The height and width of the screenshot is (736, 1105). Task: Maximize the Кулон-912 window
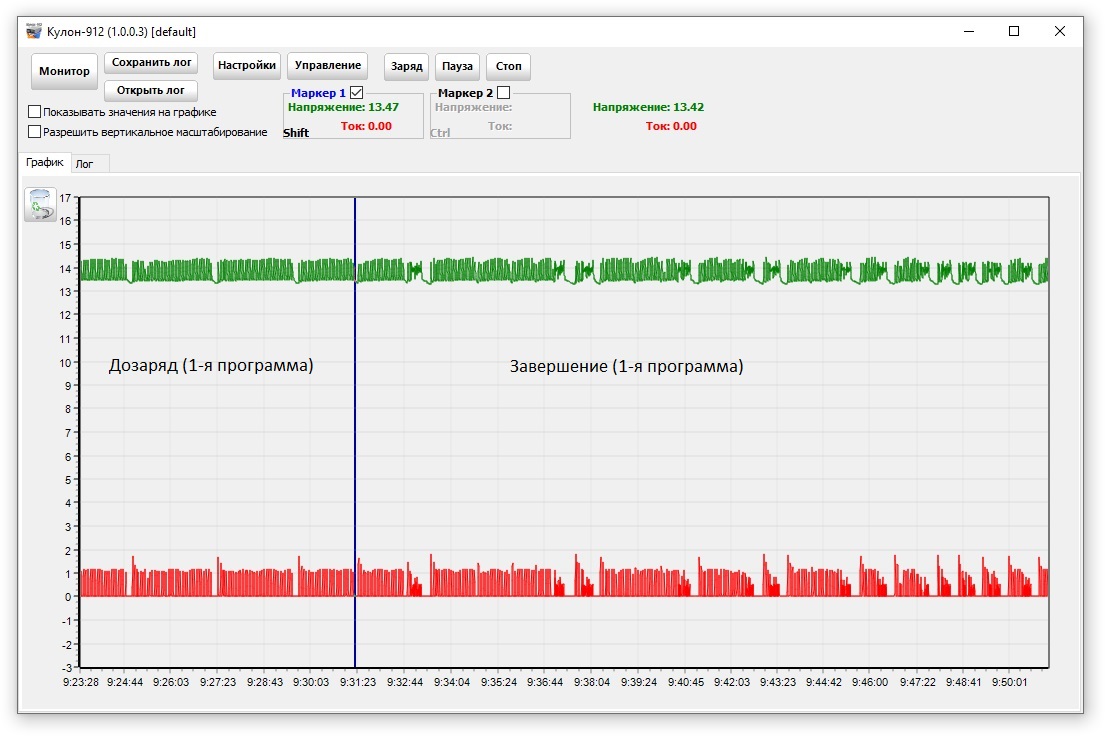(1014, 31)
